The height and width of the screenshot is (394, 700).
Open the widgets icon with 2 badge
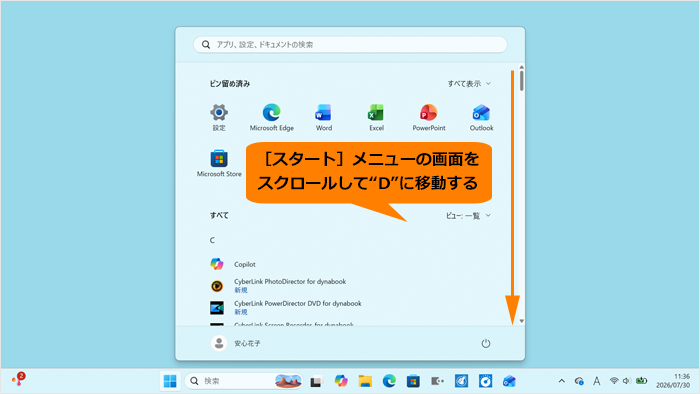pyautogui.click(x=18, y=379)
